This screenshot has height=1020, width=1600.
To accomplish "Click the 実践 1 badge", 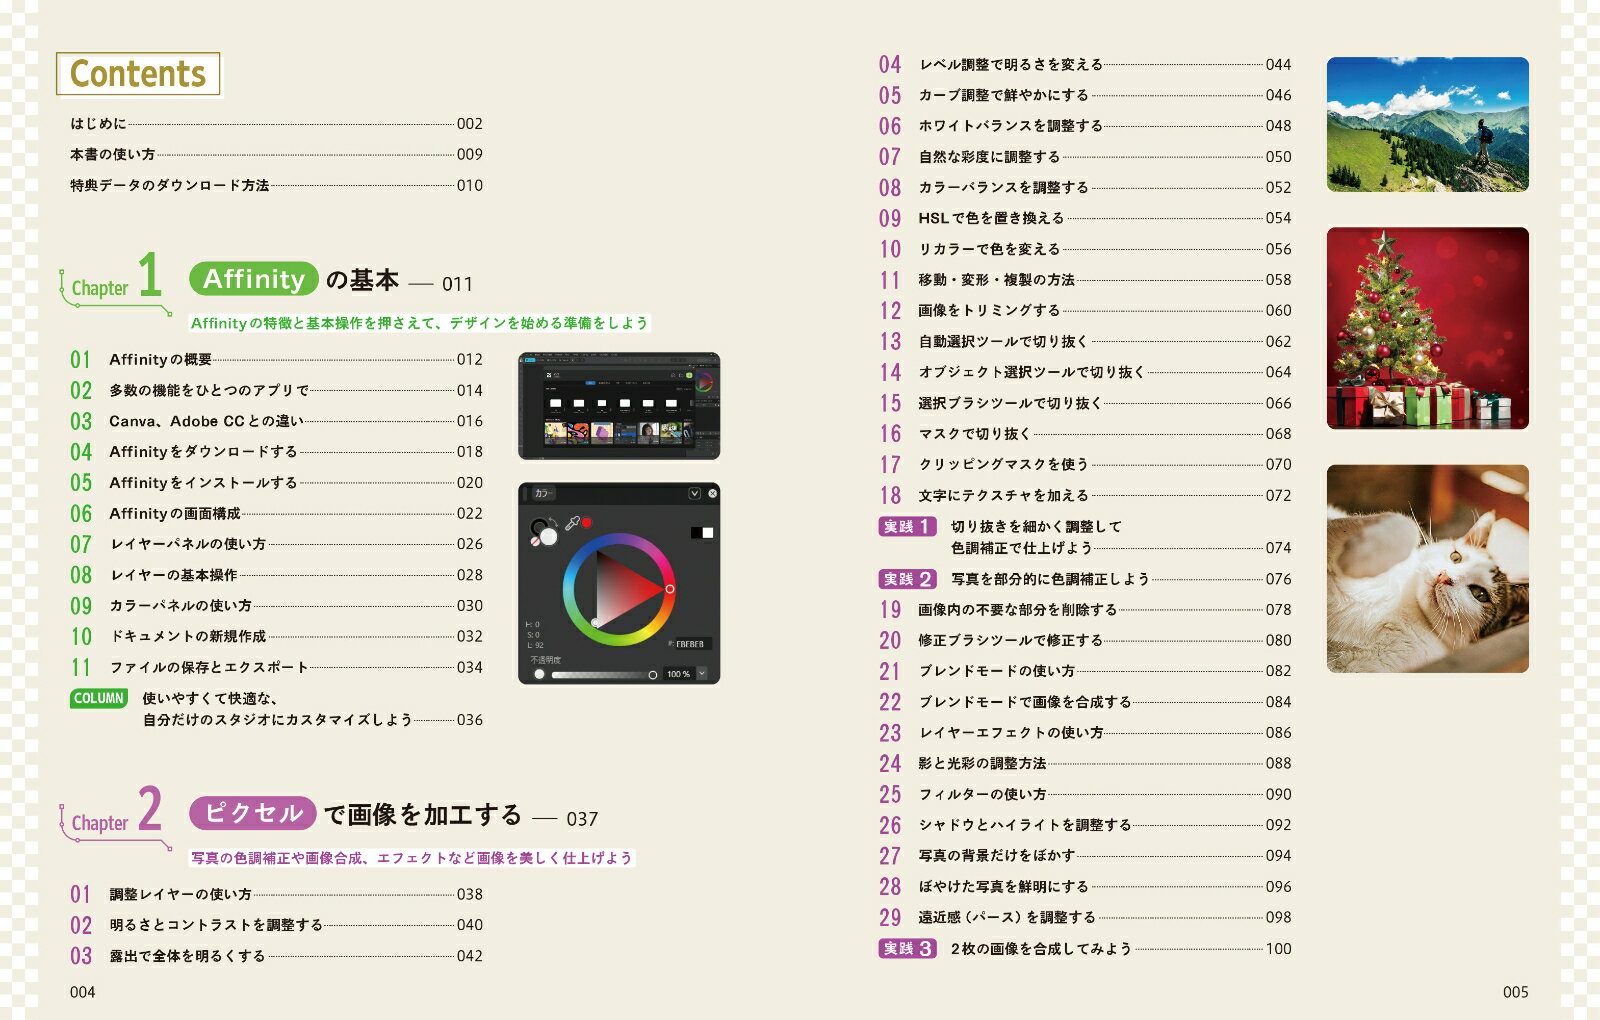I will [907, 527].
